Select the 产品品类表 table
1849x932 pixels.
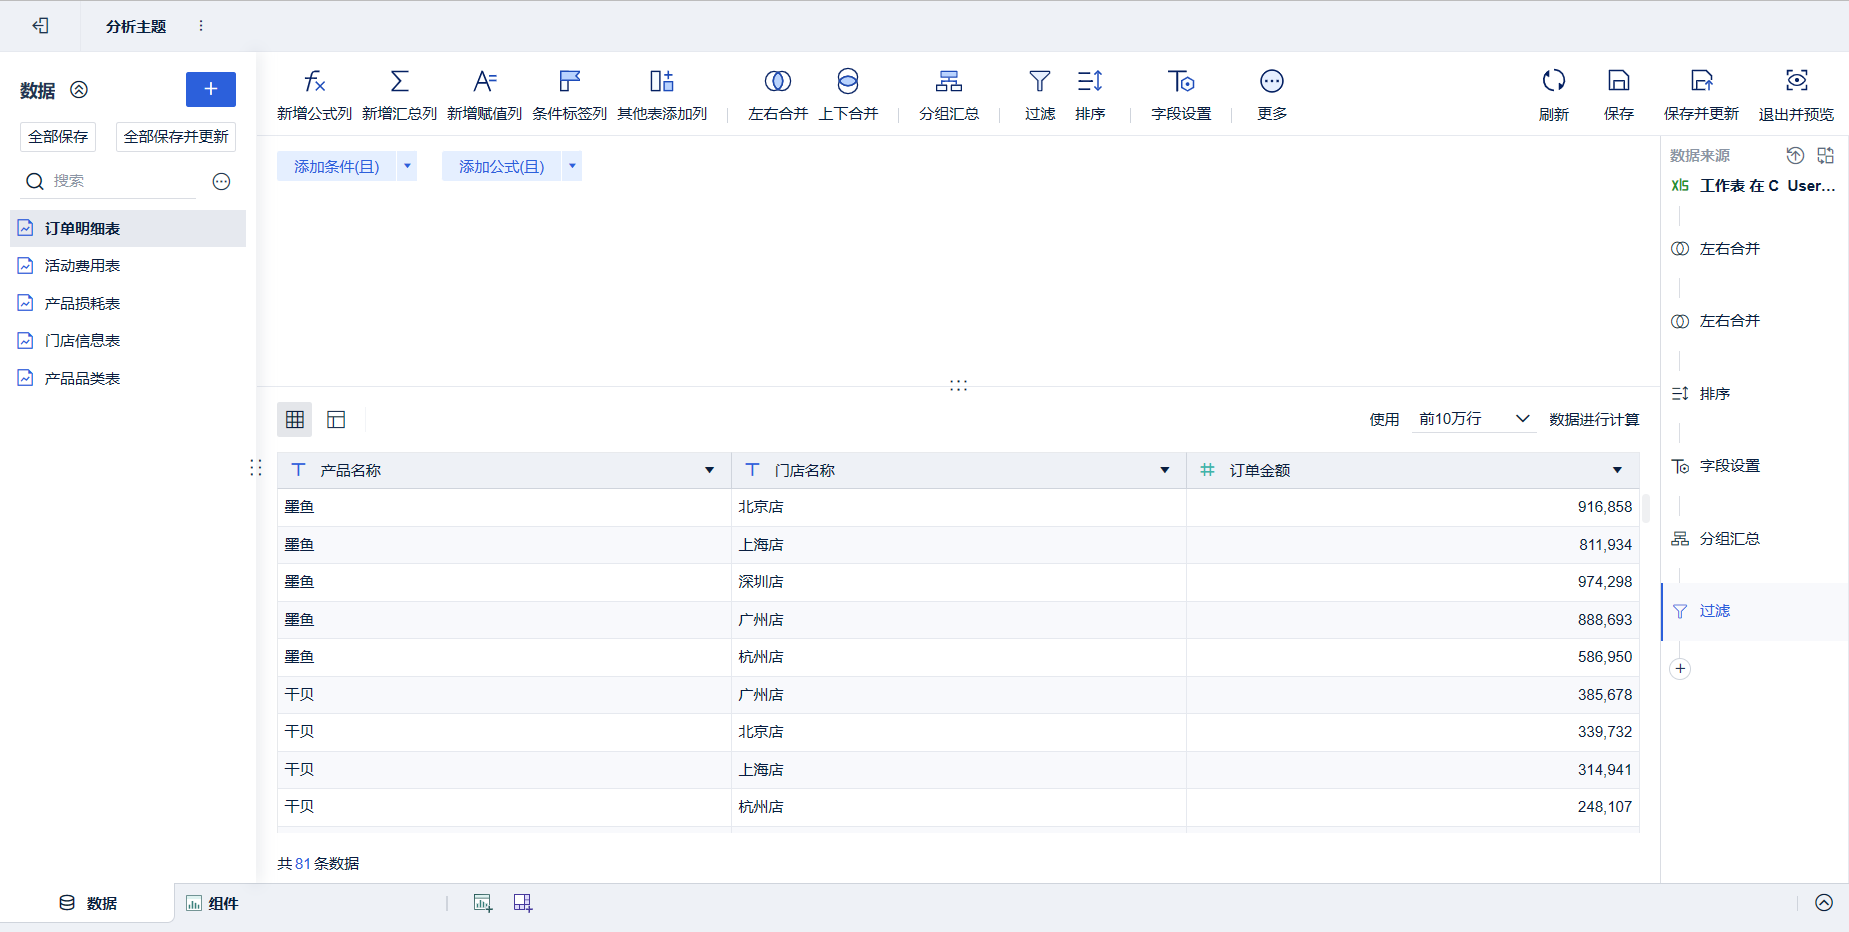click(128, 378)
